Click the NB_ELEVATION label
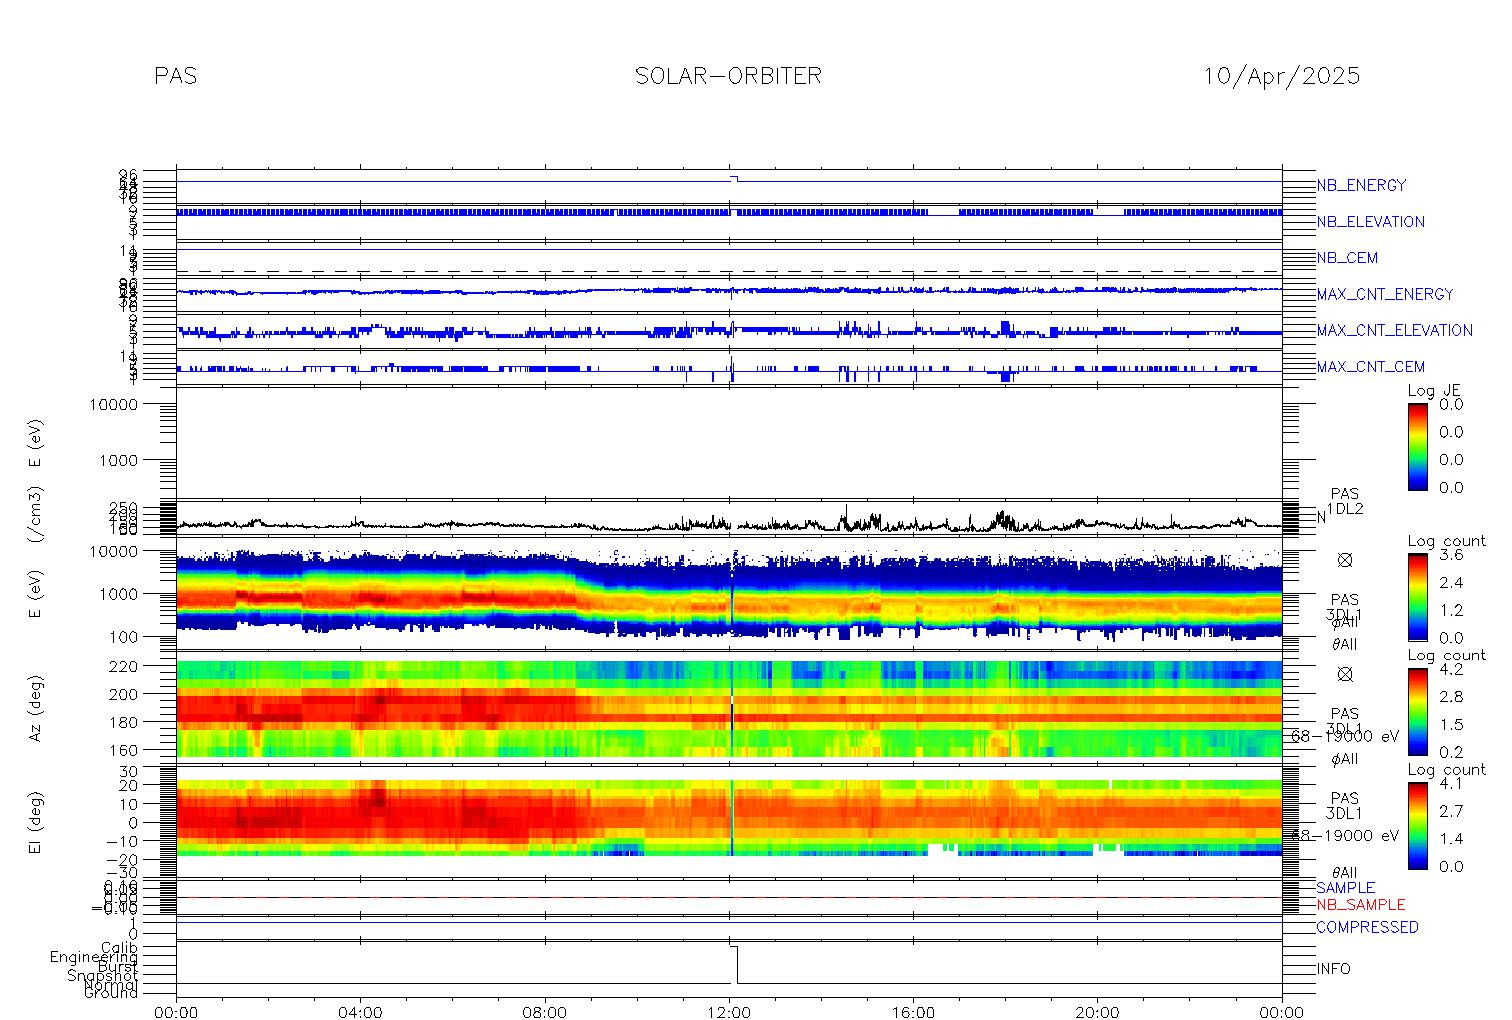Viewport: 1512px width, 1020px height. point(1370,222)
